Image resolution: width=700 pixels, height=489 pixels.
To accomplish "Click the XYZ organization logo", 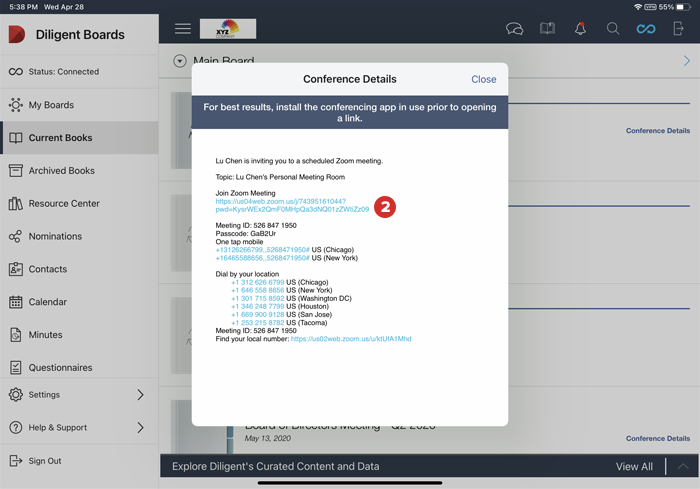I will click(228, 29).
